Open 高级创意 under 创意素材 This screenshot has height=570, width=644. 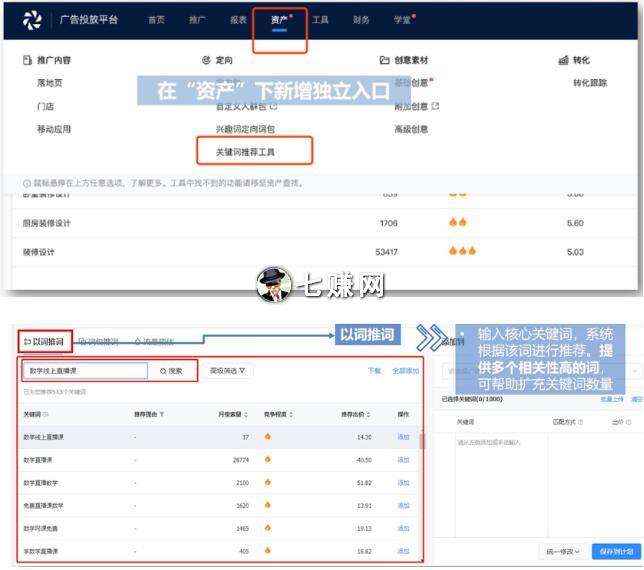[x=411, y=129]
